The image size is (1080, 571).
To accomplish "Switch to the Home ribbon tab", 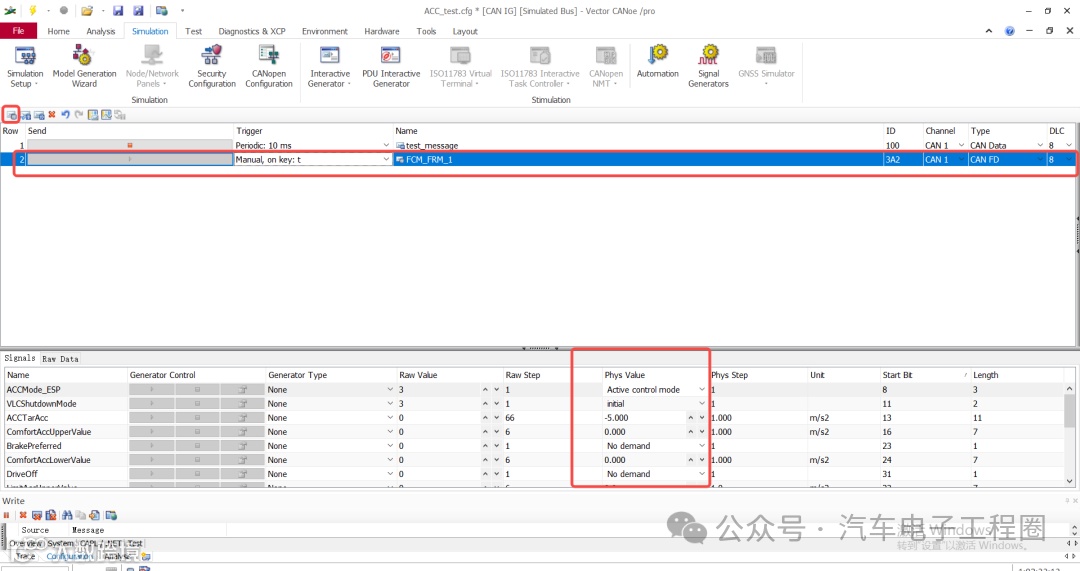I will tap(59, 31).
